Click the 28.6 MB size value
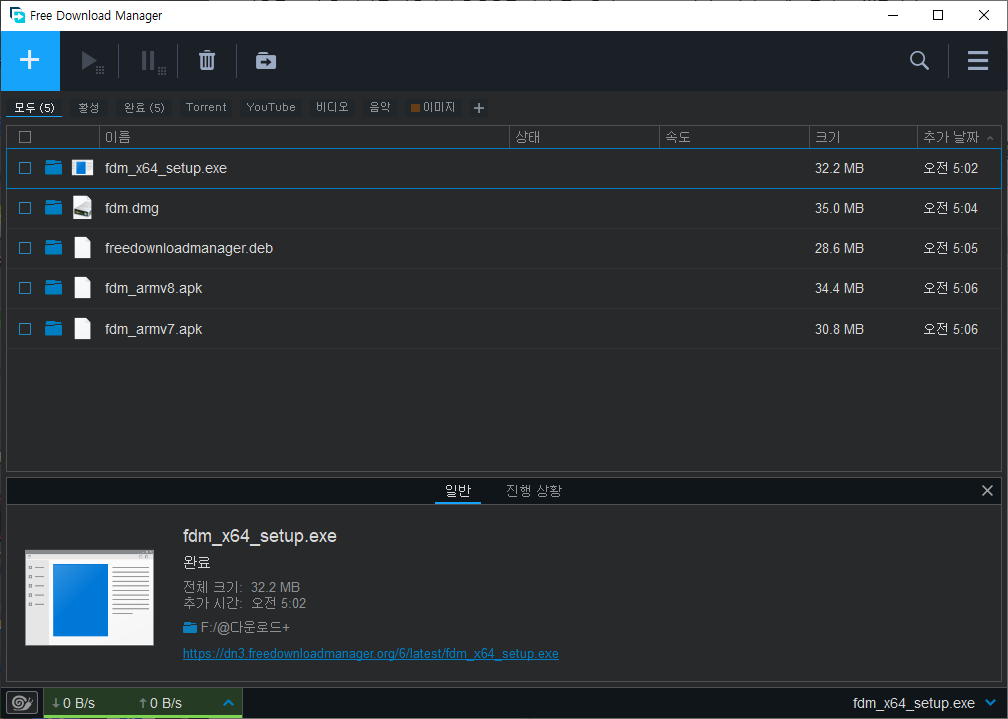This screenshot has width=1008, height=719. pos(839,248)
